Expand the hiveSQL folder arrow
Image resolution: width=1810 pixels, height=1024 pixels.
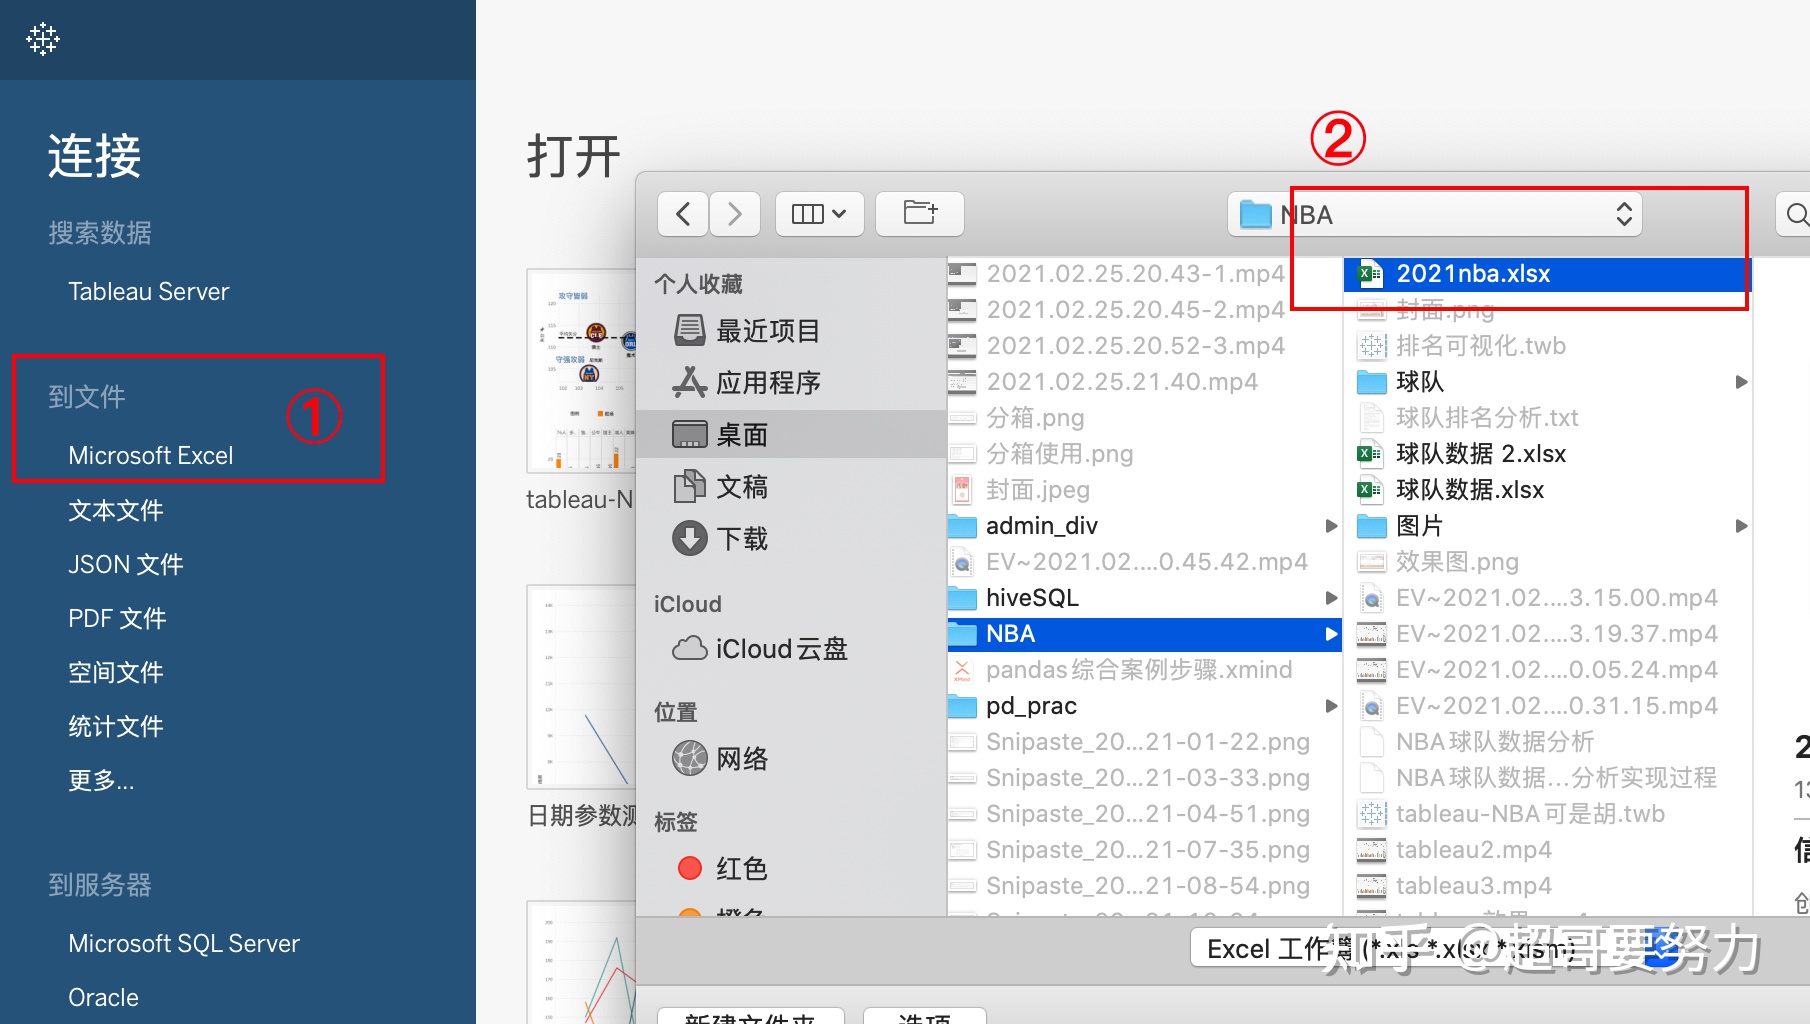(1331, 598)
